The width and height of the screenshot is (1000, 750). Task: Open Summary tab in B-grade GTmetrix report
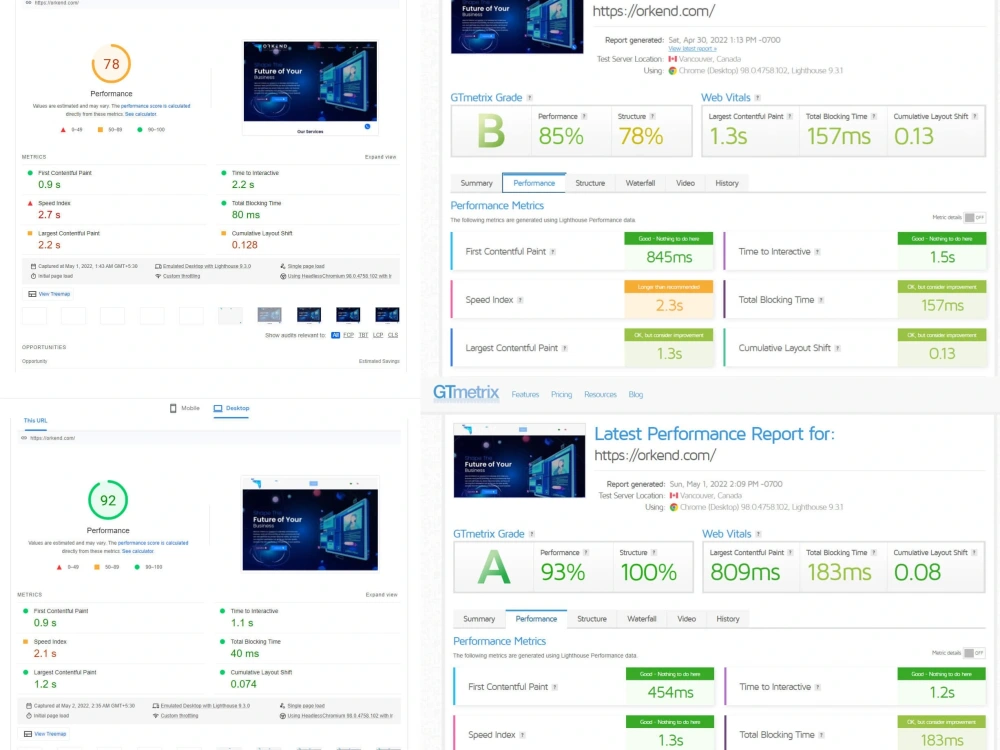click(476, 183)
